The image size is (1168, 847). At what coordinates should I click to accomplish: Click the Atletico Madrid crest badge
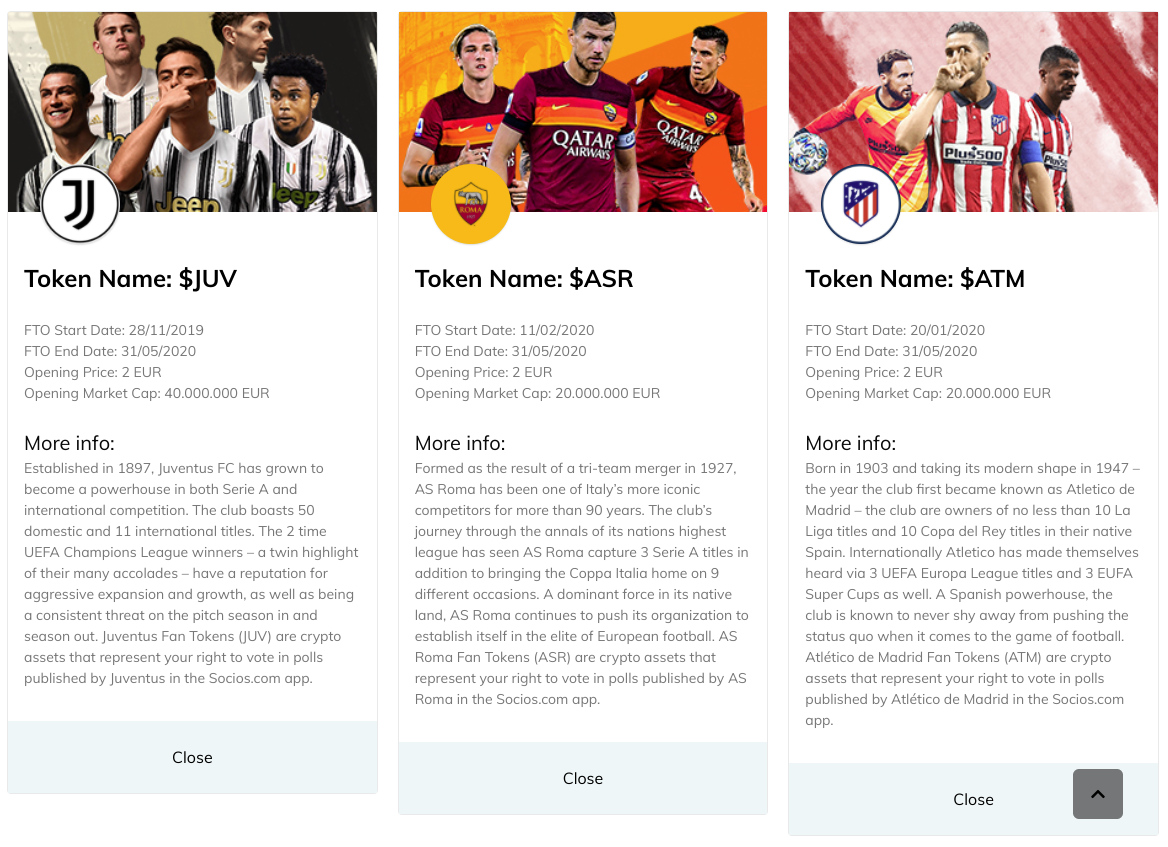tap(860, 204)
